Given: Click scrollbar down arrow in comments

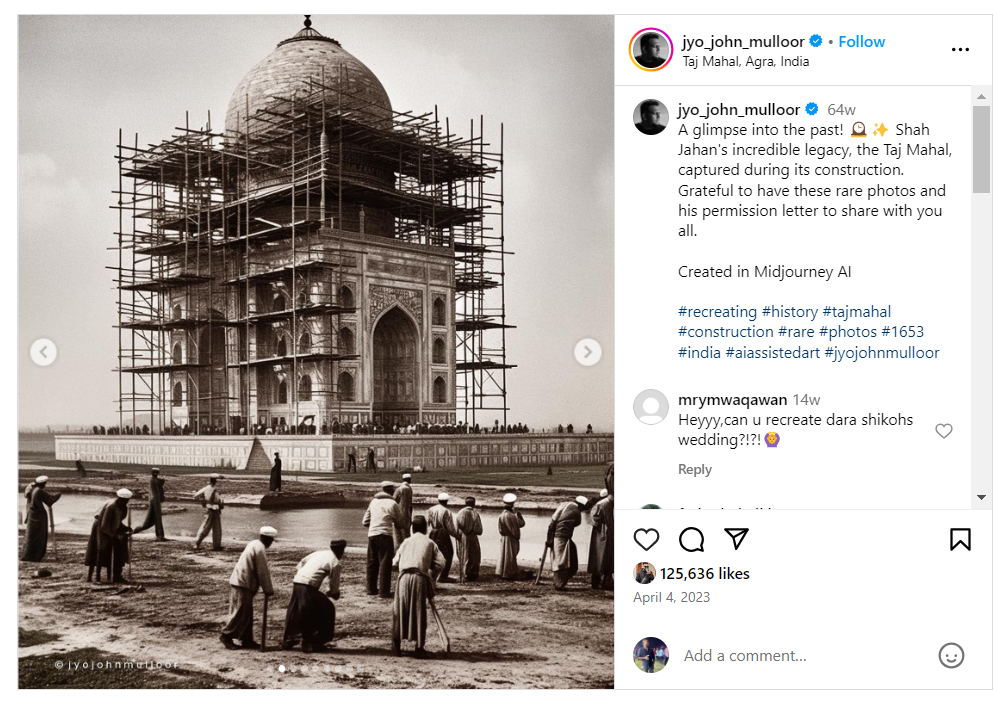Looking at the screenshot, I should [981, 497].
